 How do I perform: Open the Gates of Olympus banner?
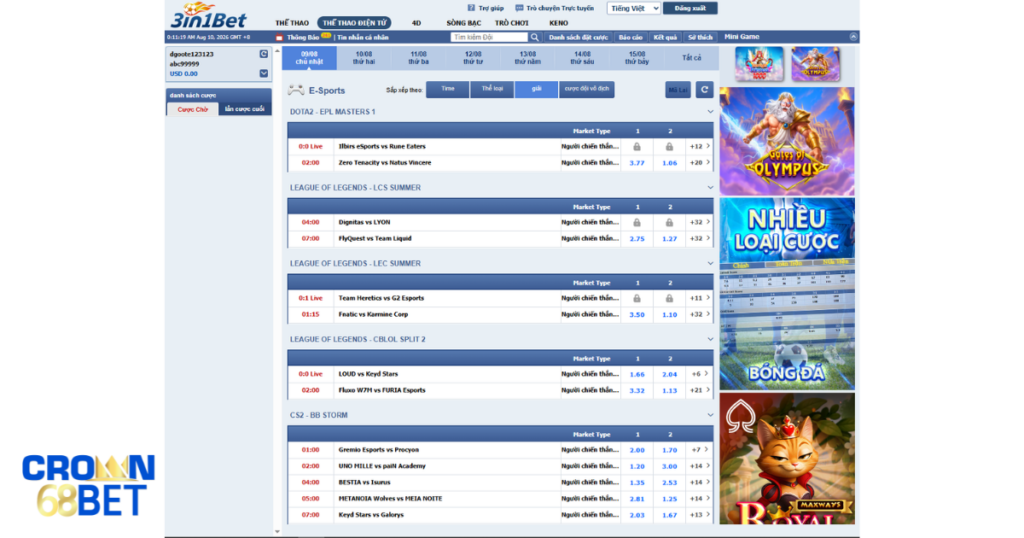(787, 141)
